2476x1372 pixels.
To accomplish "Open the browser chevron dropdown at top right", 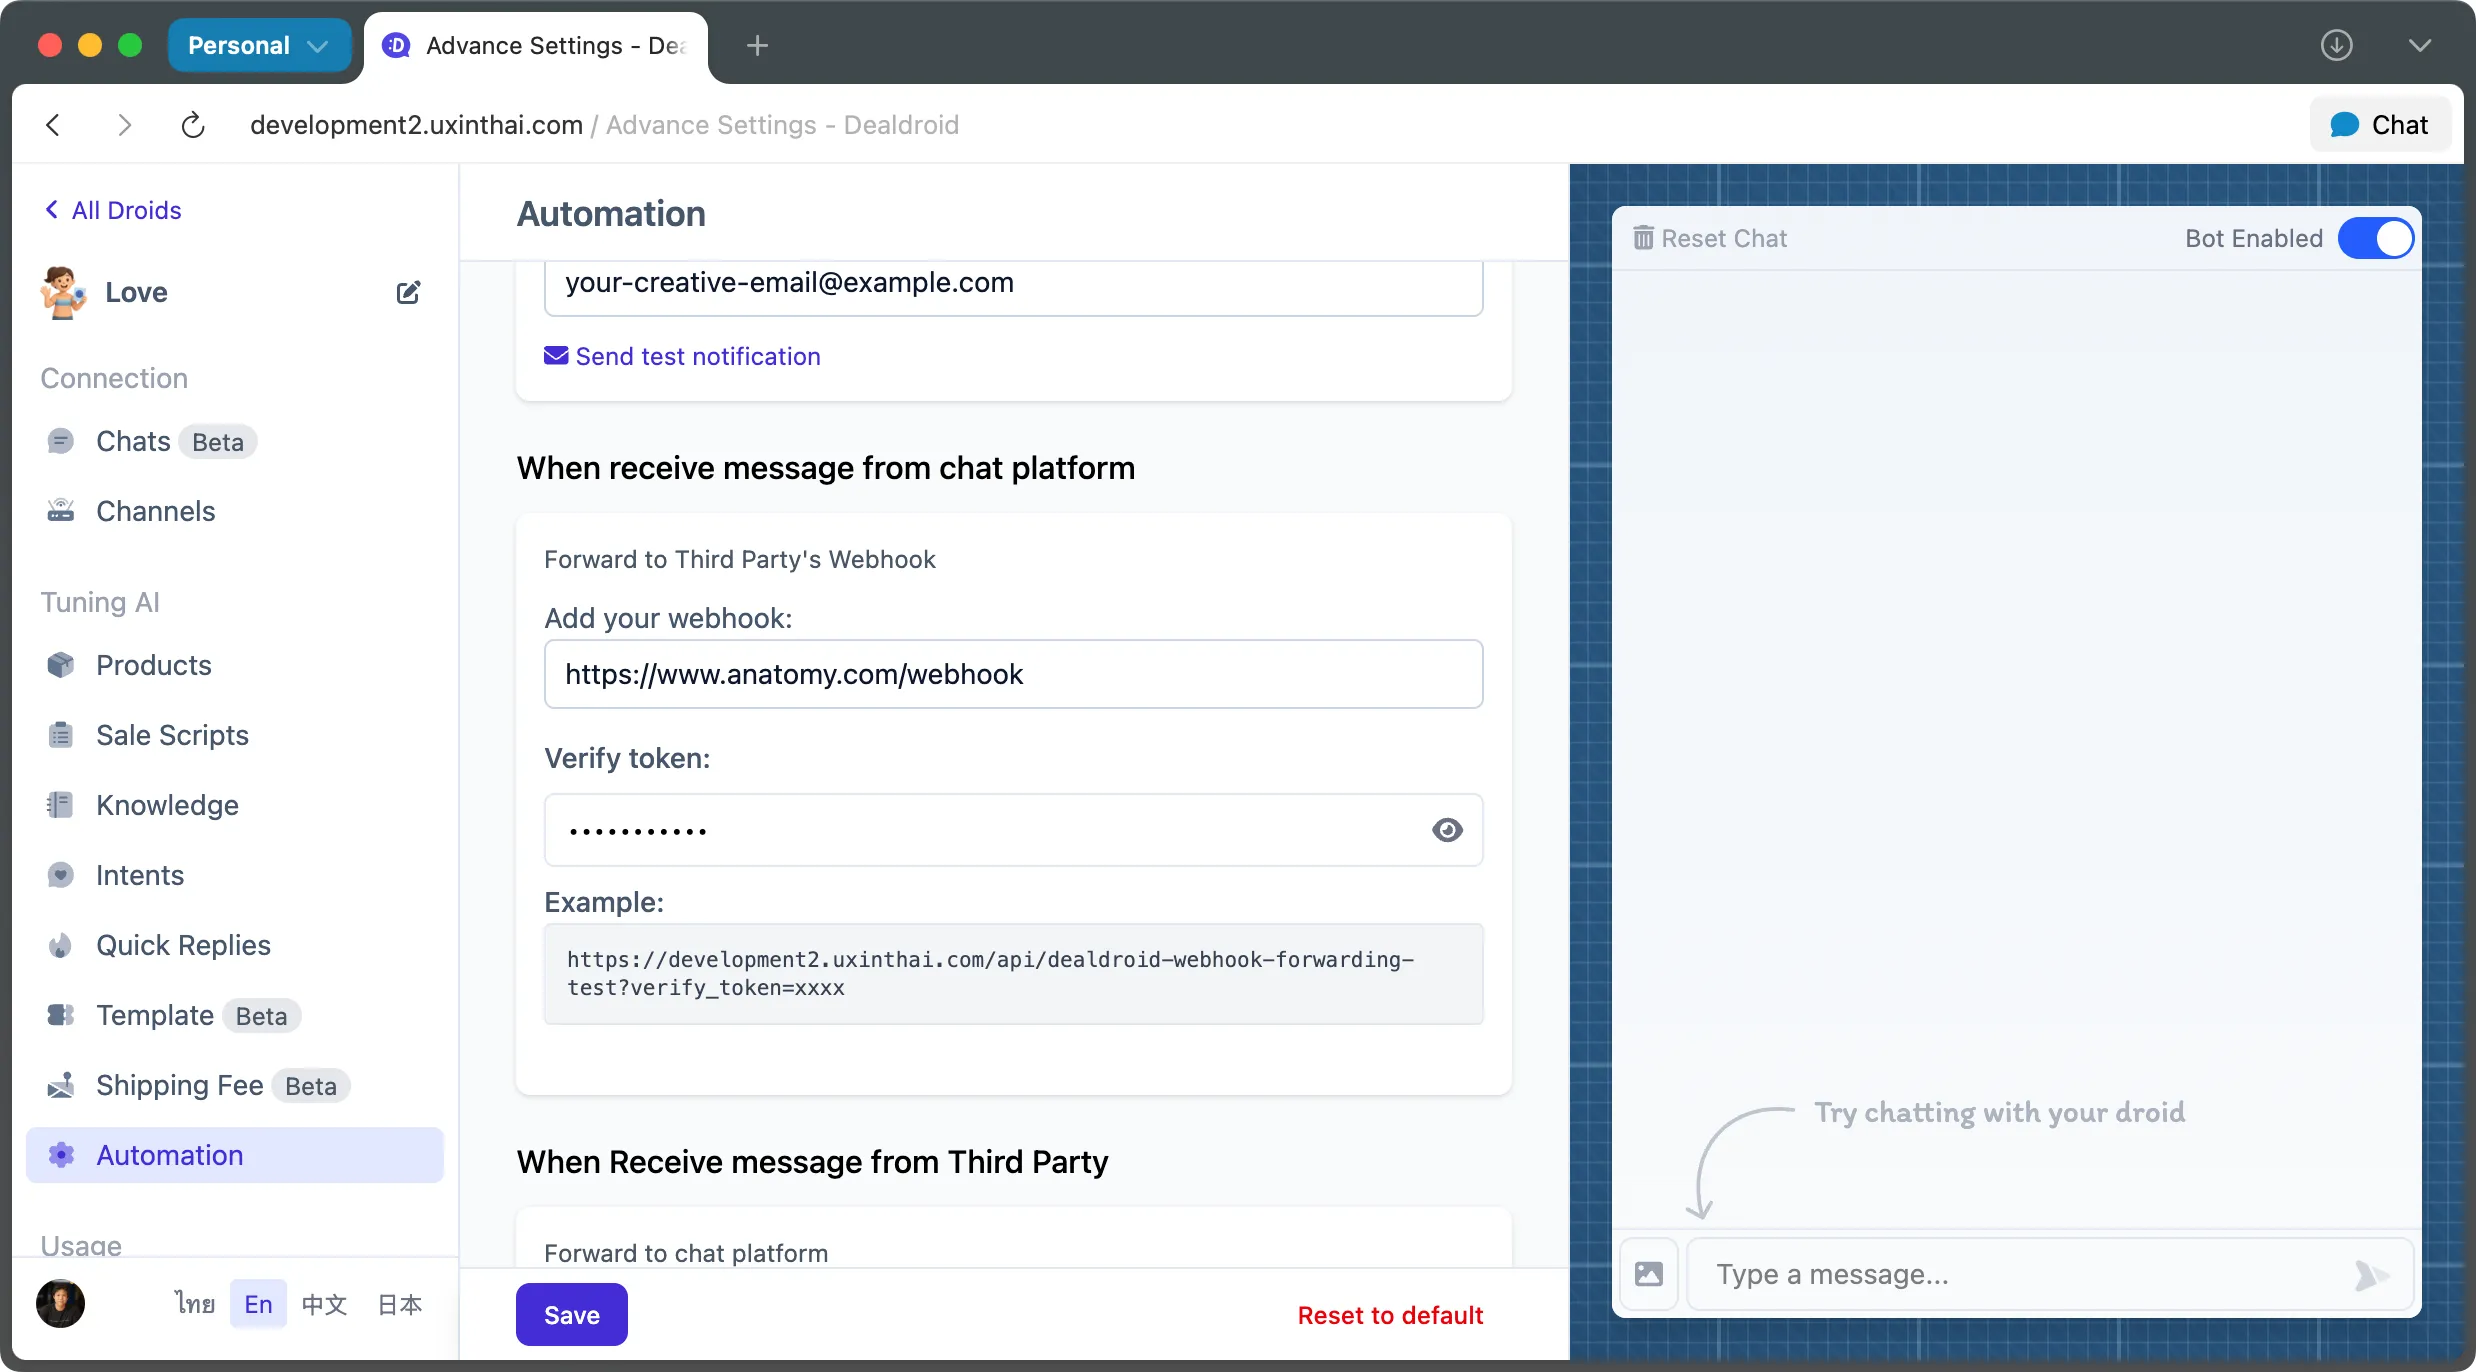I will point(2421,45).
